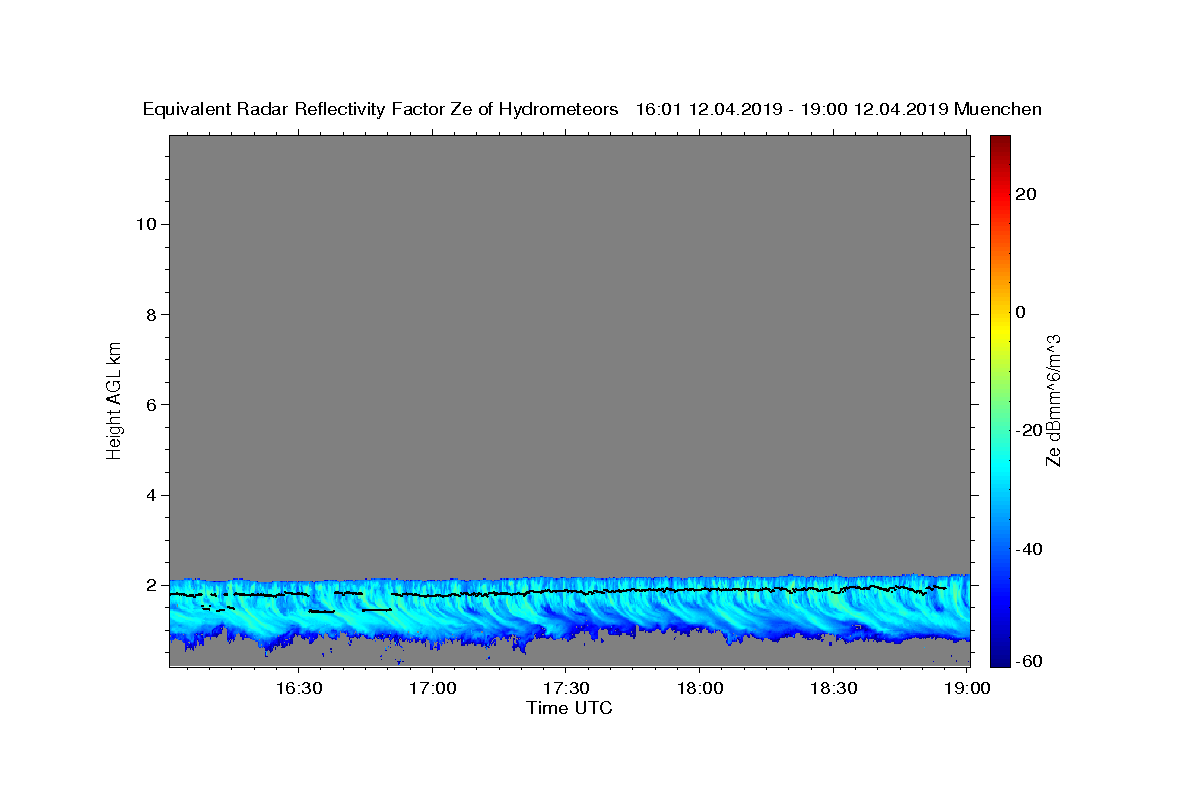The height and width of the screenshot is (800, 1200).
Task: Select the 'Time UTC' axis label
Action: [x=569, y=708]
